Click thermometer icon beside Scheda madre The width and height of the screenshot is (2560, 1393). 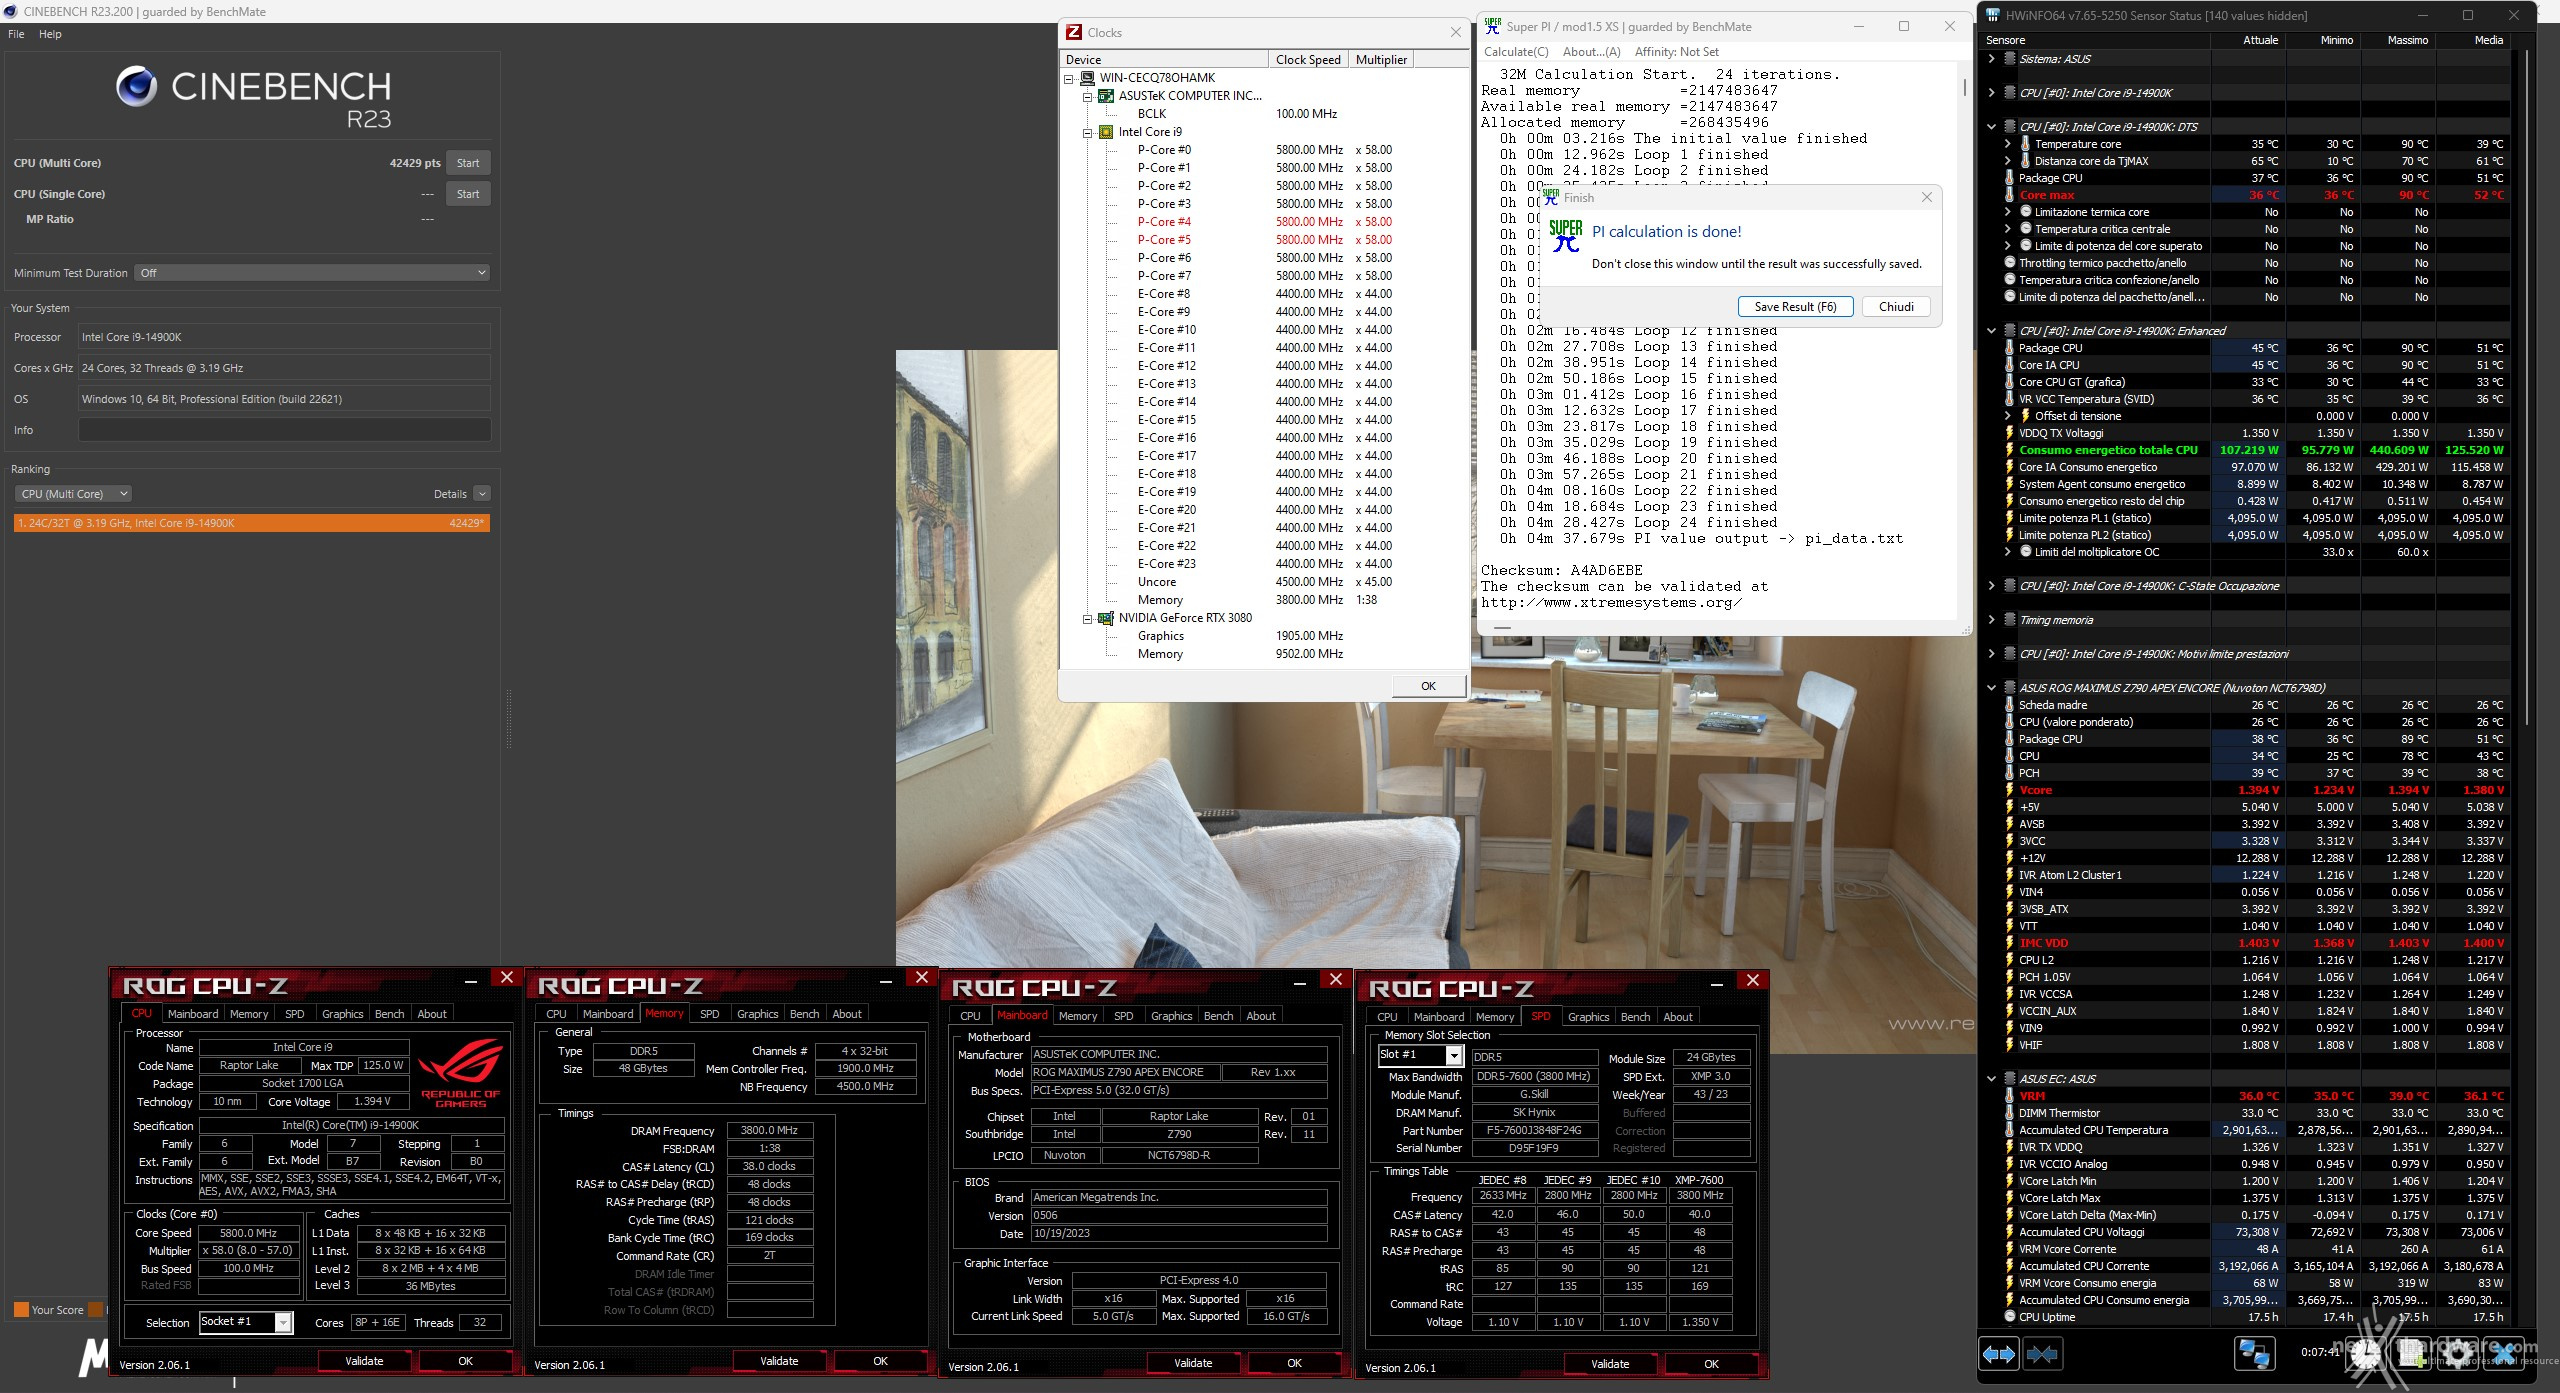(2009, 705)
